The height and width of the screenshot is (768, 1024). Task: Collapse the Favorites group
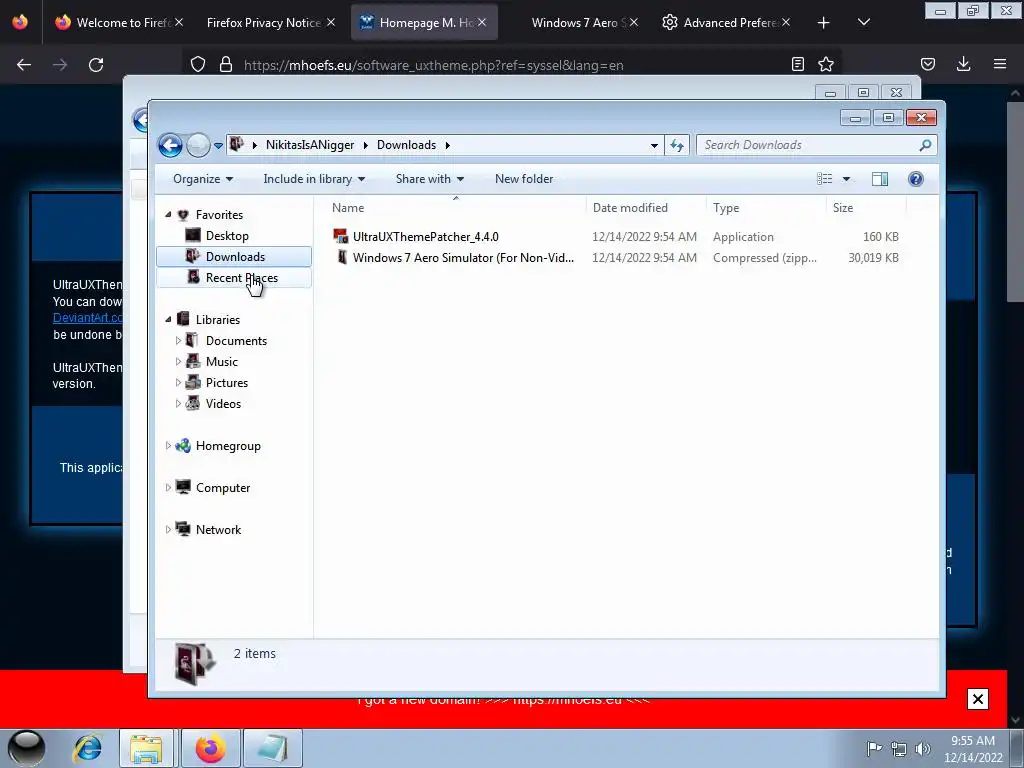pos(168,214)
